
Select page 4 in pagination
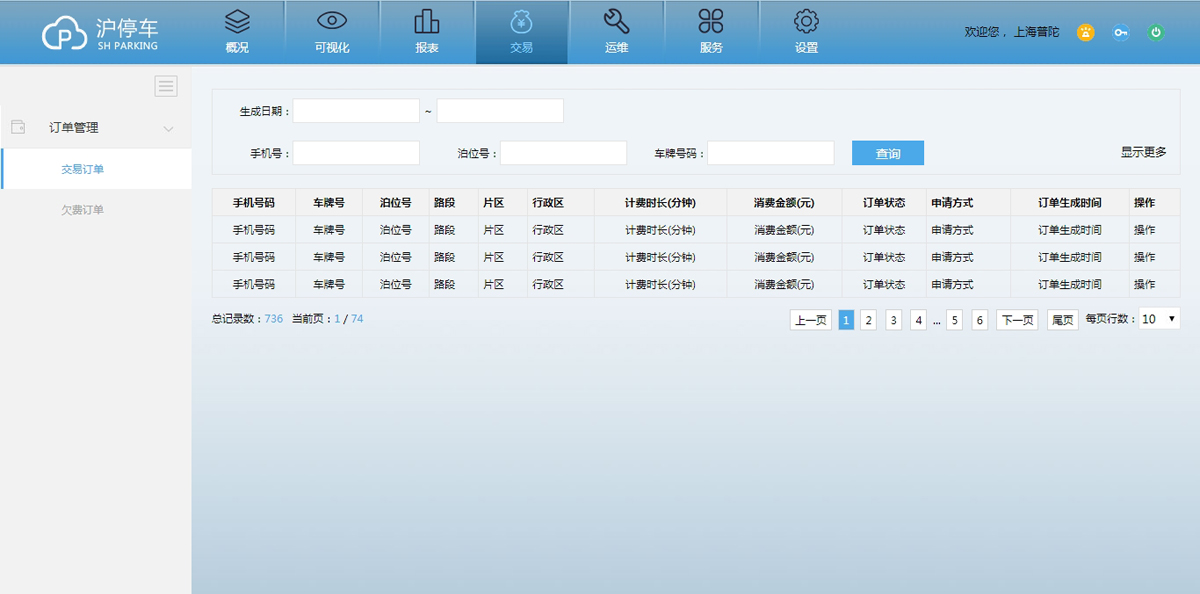click(919, 320)
